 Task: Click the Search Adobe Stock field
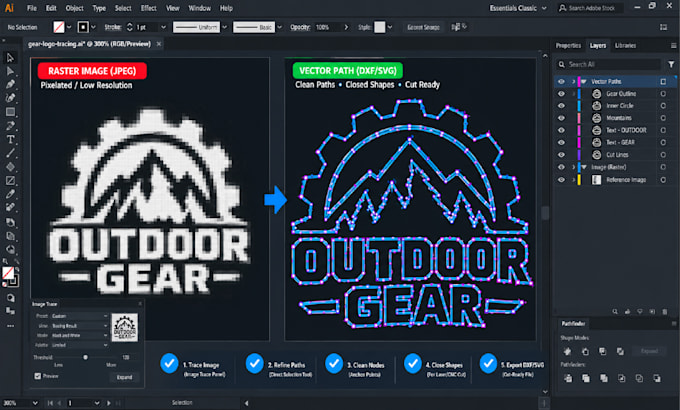591,8
